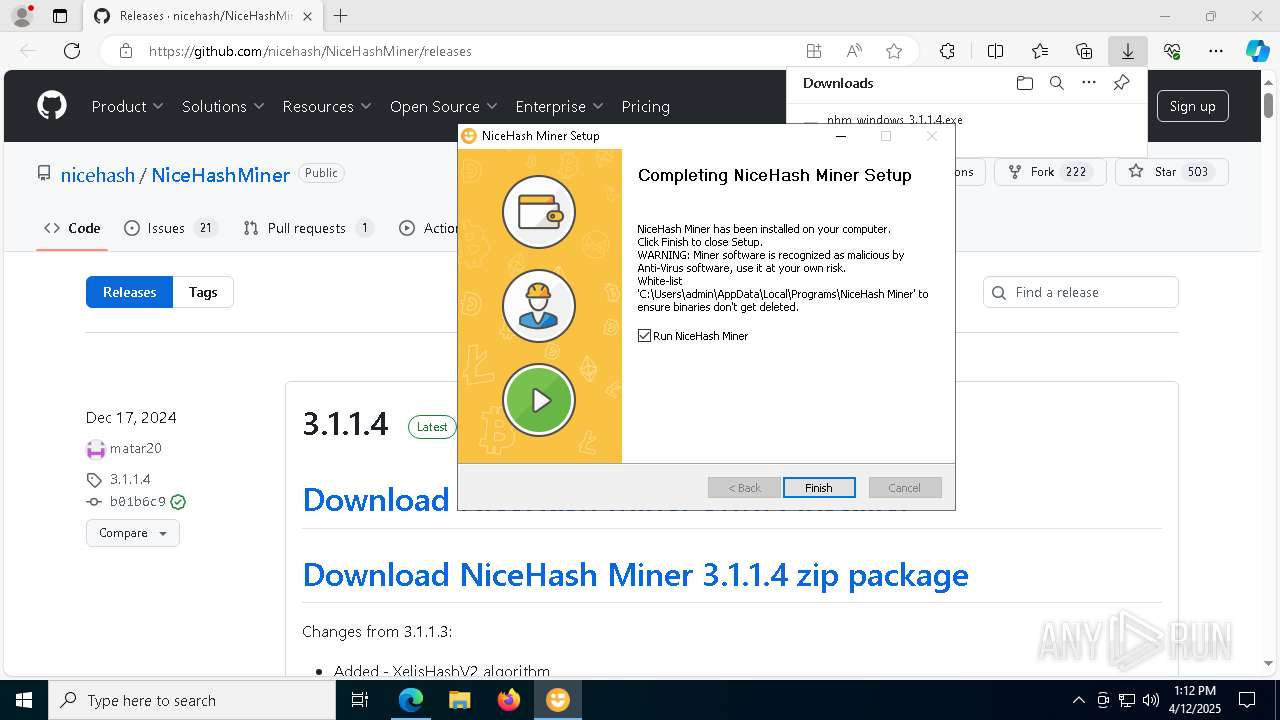
Task: Click the Read aloud icon
Action: (854, 51)
